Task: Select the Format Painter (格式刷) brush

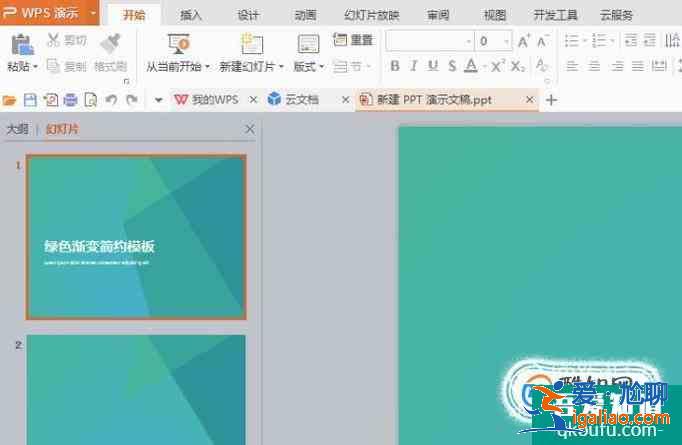Action: point(110,43)
